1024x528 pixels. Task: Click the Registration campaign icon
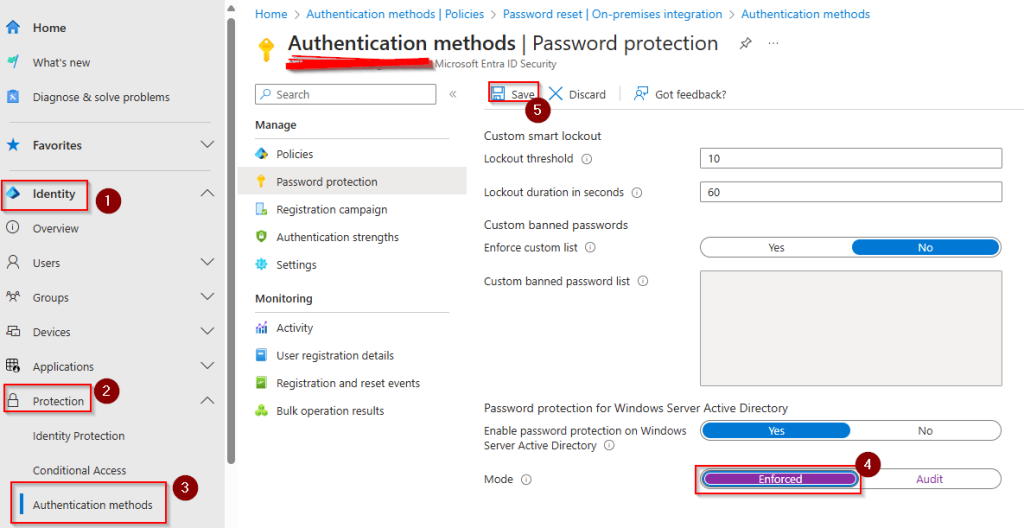point(262,210)
